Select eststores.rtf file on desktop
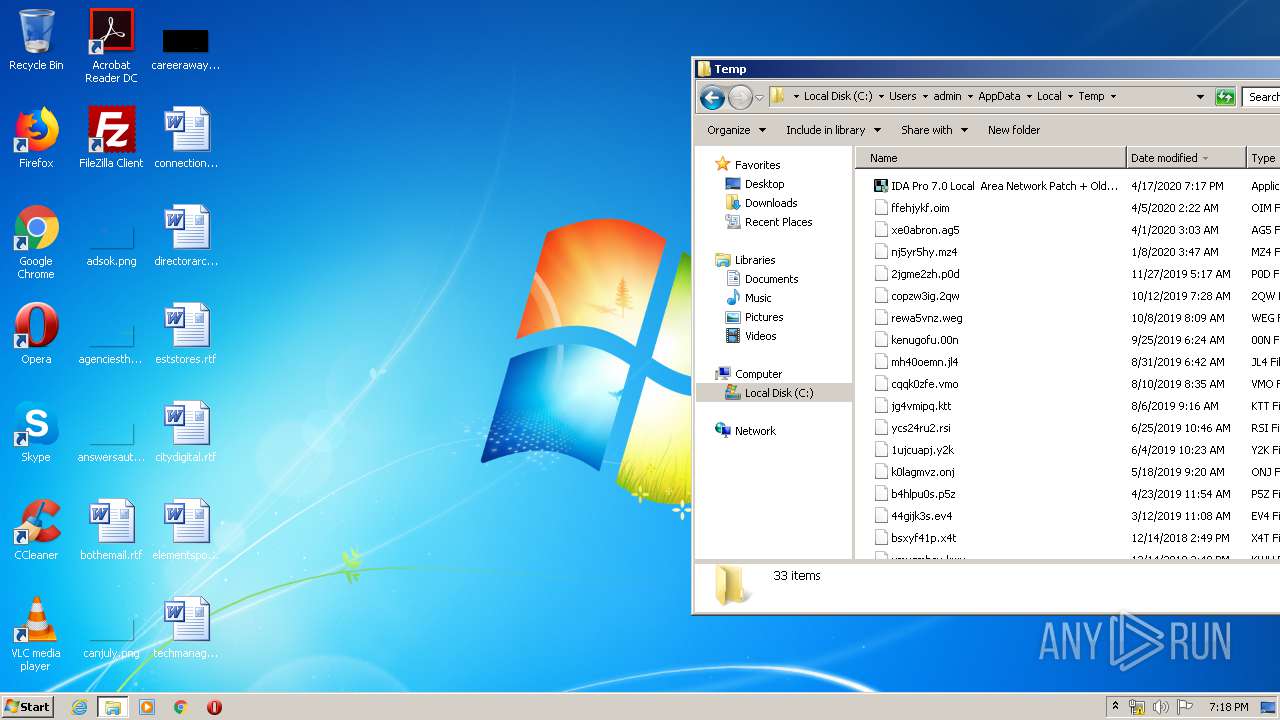 click(x=186, y=335)
